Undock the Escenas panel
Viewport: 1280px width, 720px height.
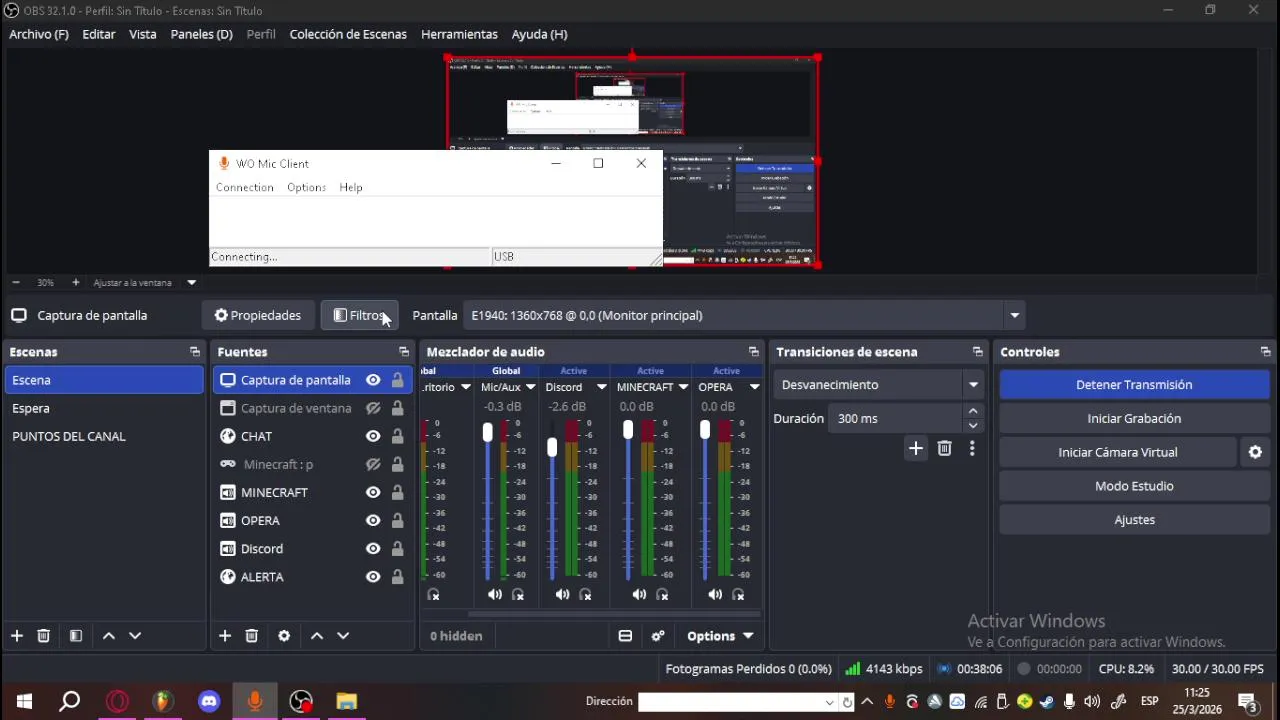click(195, 352)
